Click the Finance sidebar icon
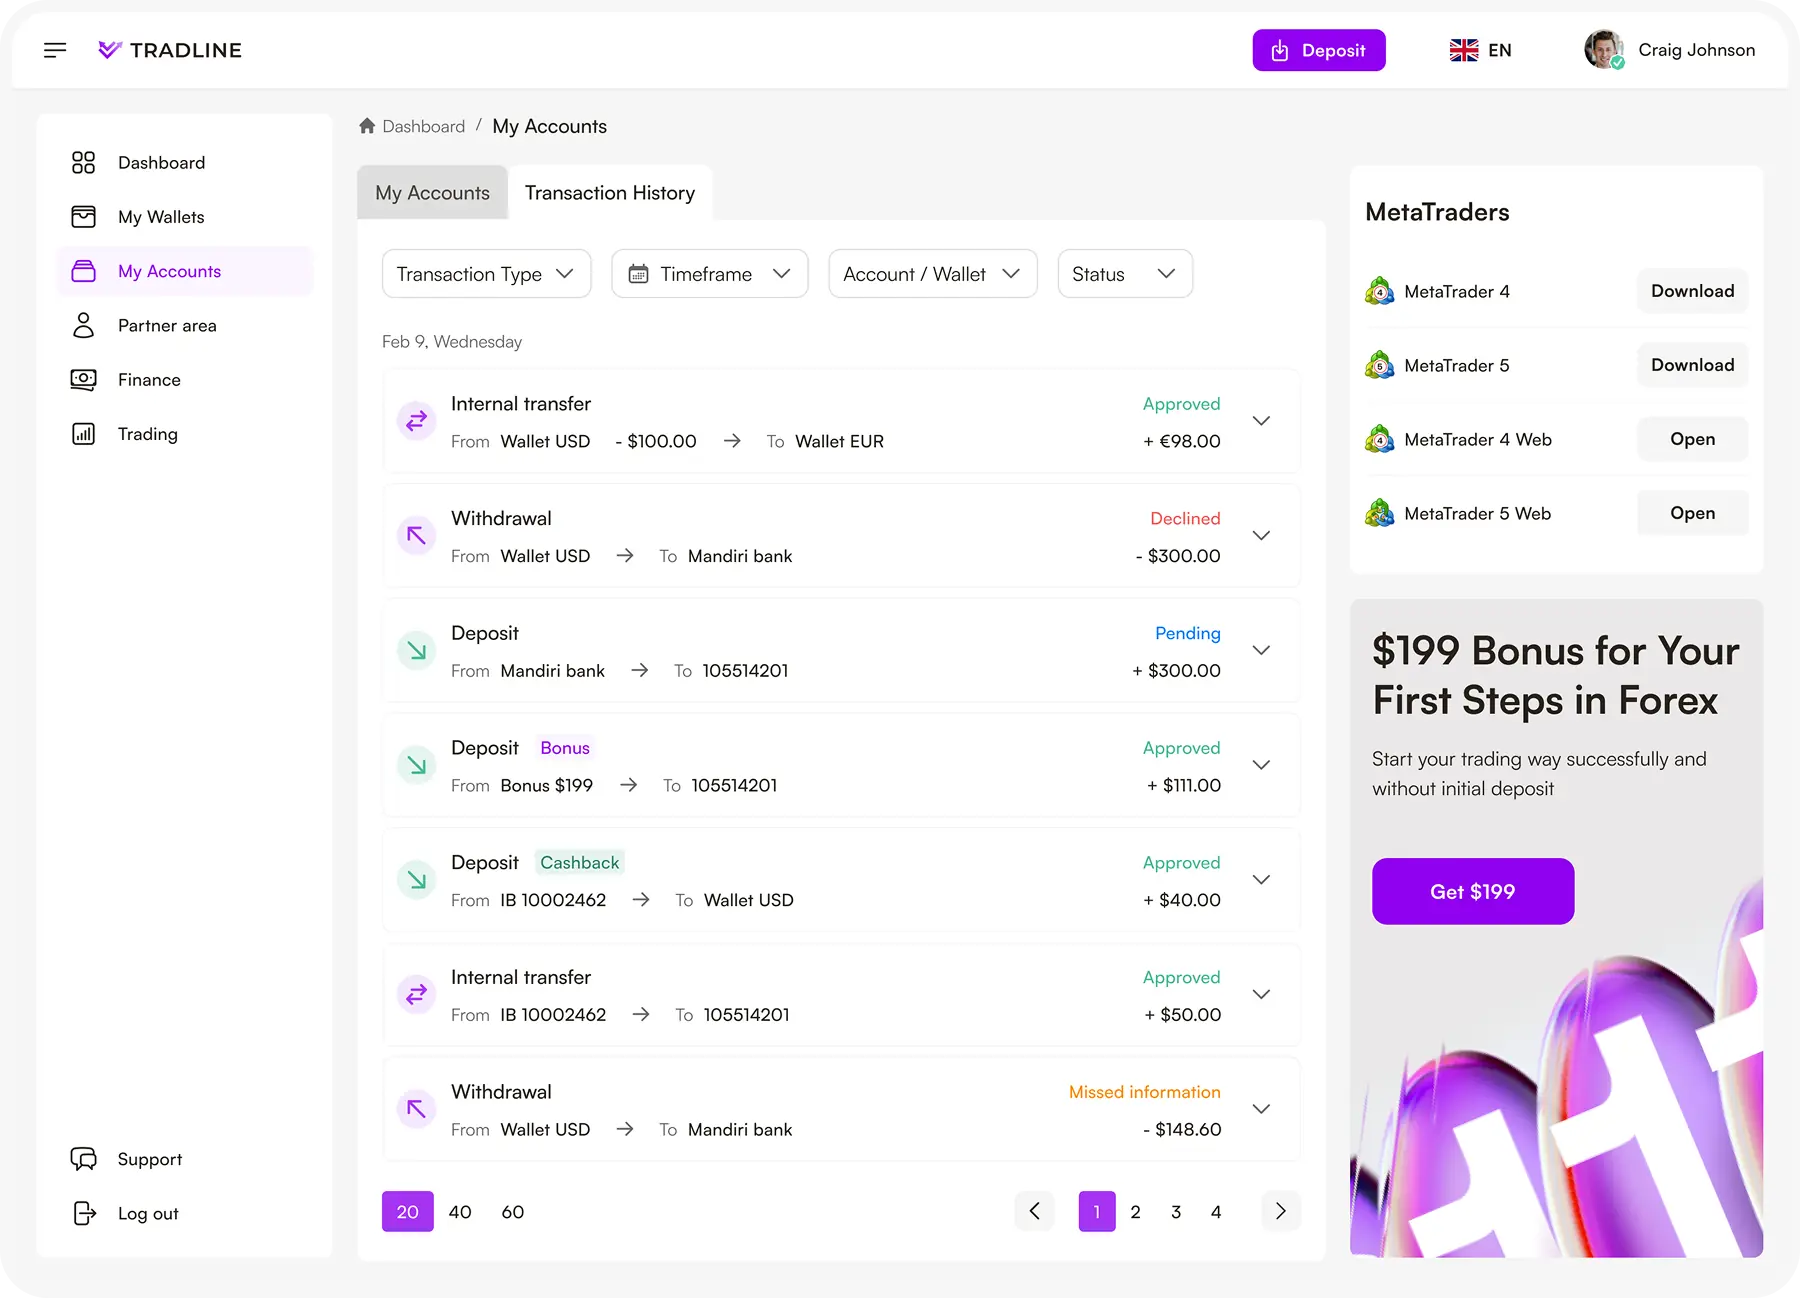 point(84,380)
